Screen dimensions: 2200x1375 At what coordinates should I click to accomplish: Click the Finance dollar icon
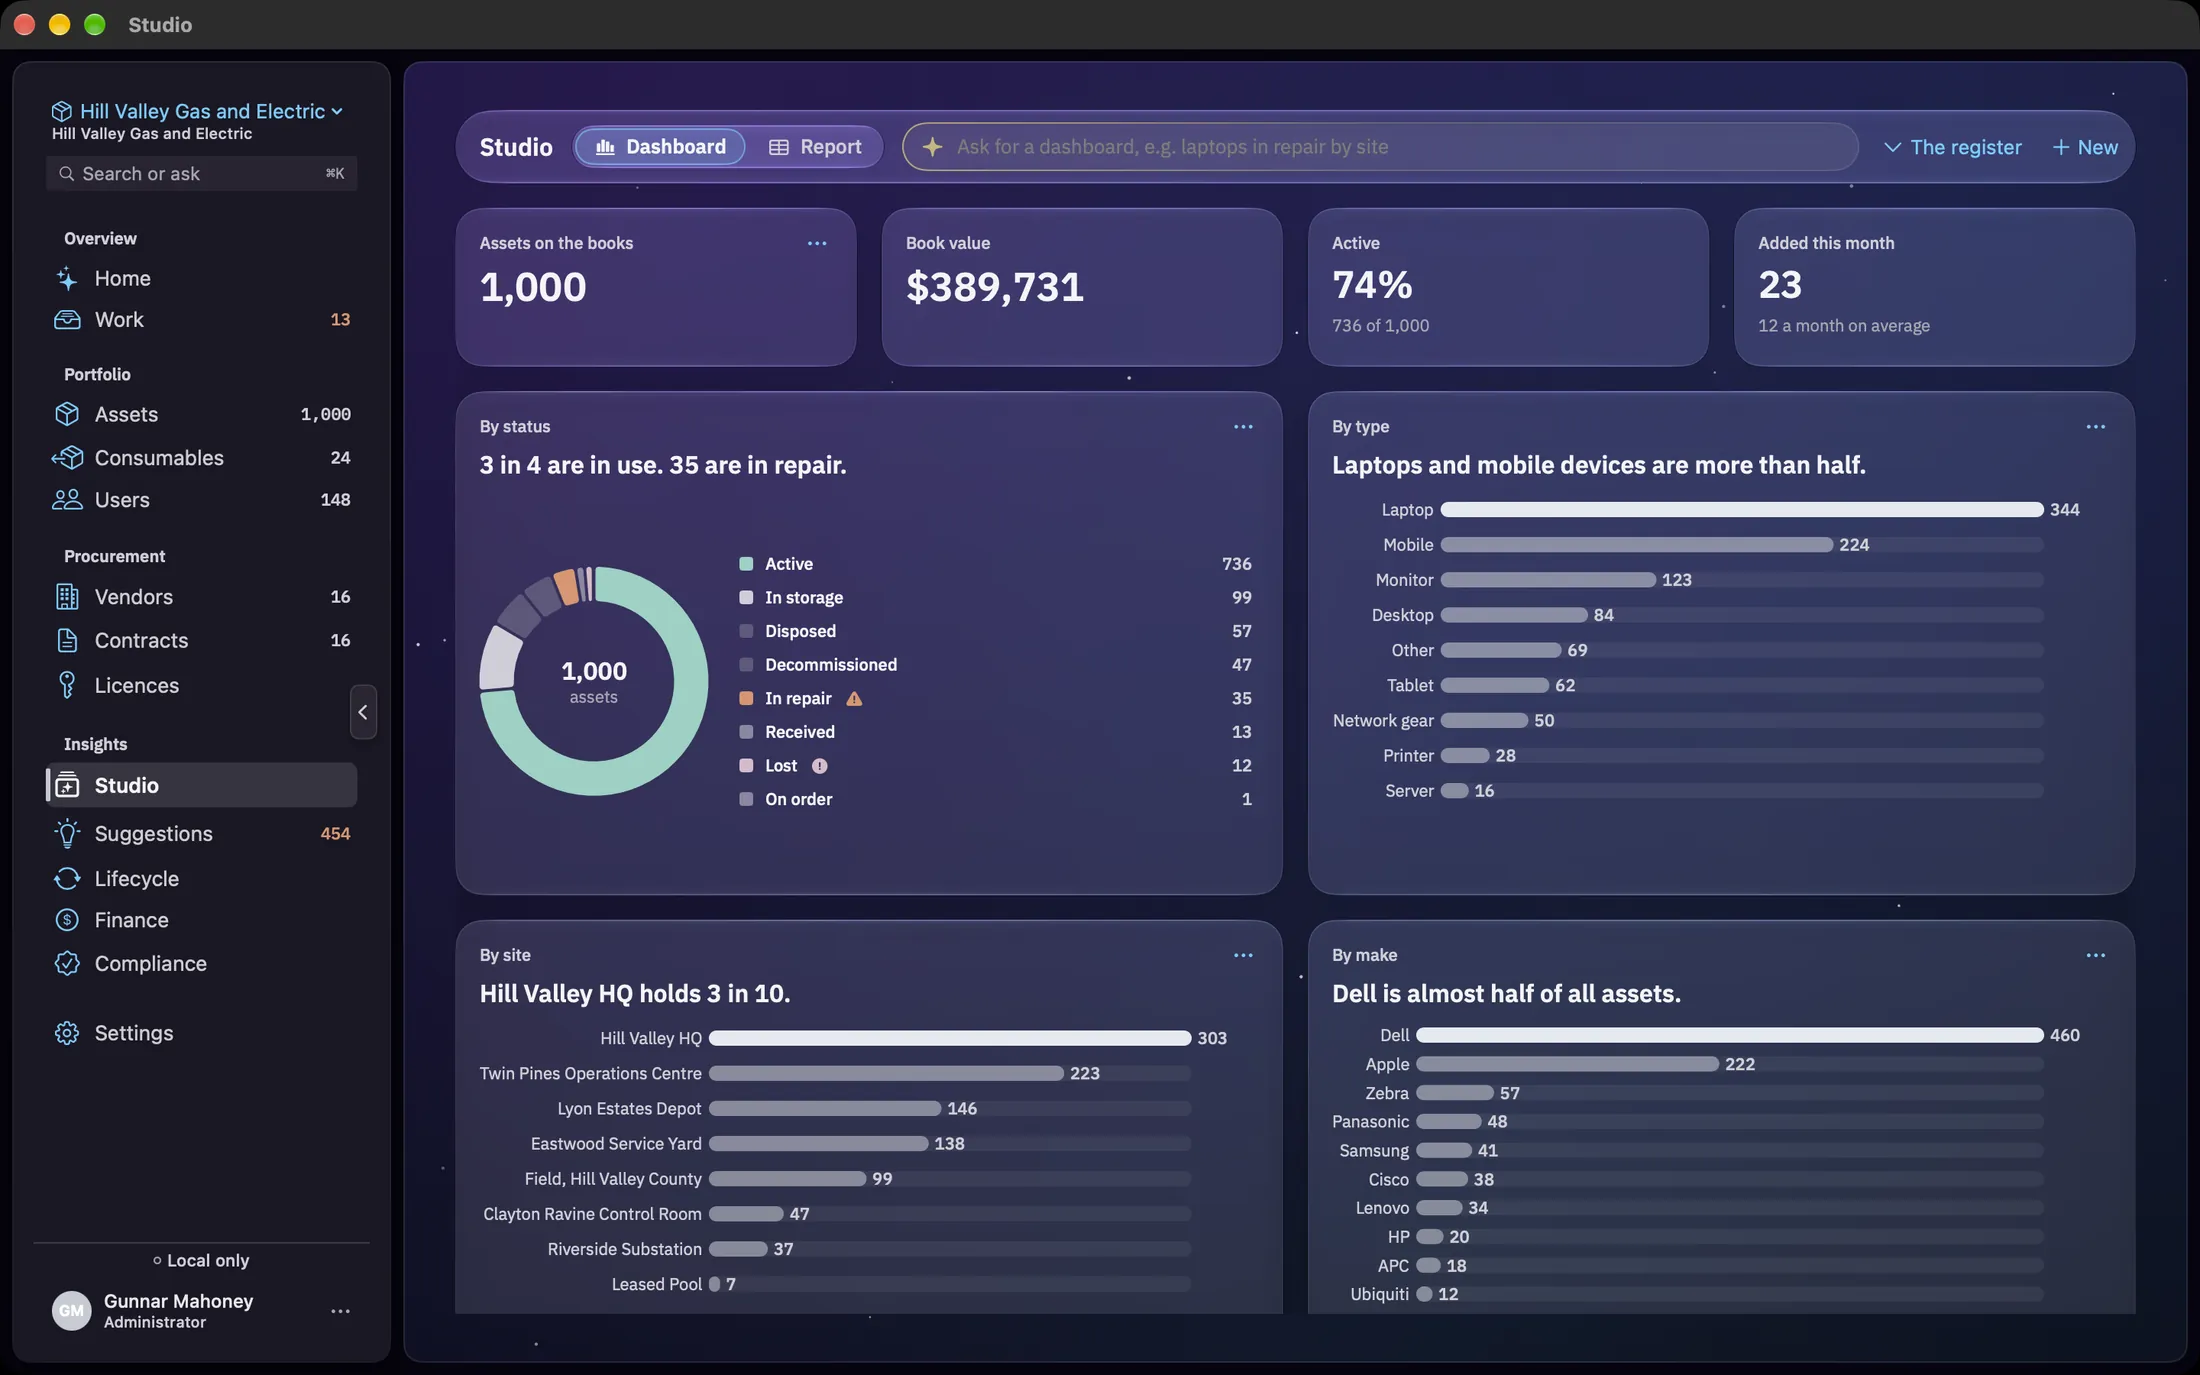click(x=67, y=920)
